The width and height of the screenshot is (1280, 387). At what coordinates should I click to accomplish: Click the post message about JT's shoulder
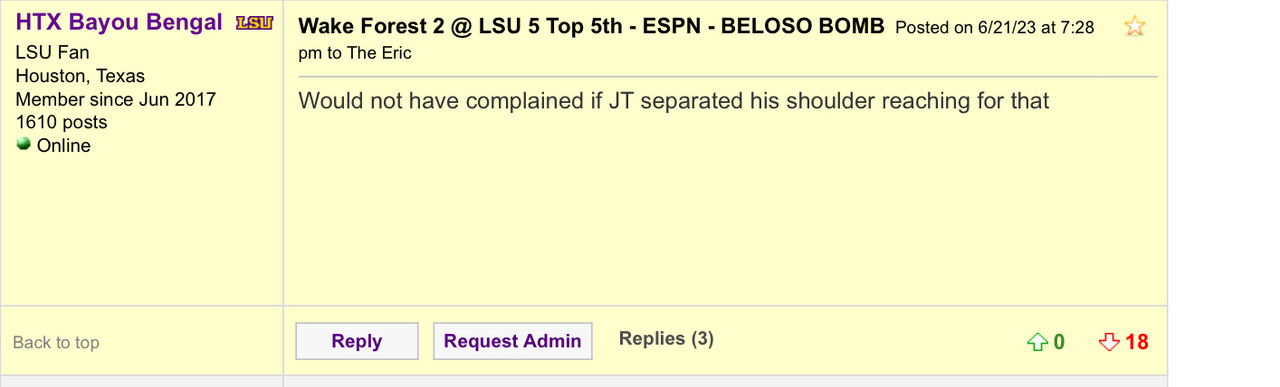pyautogui.click(x=674, y=101)
